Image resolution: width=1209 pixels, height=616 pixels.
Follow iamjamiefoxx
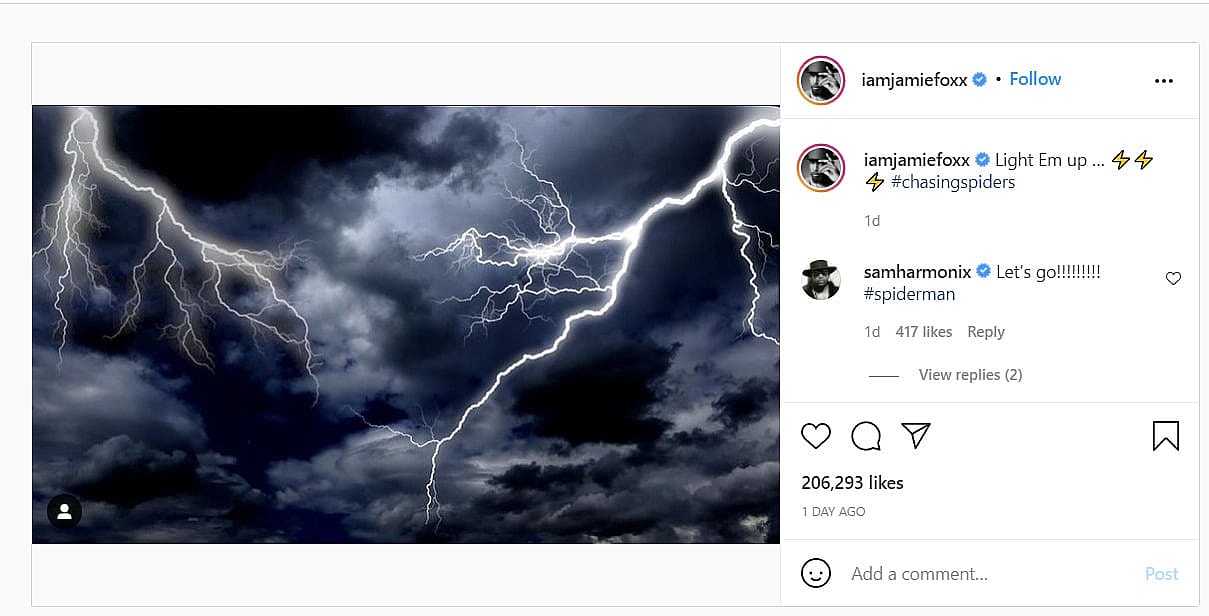(1035, 79)
